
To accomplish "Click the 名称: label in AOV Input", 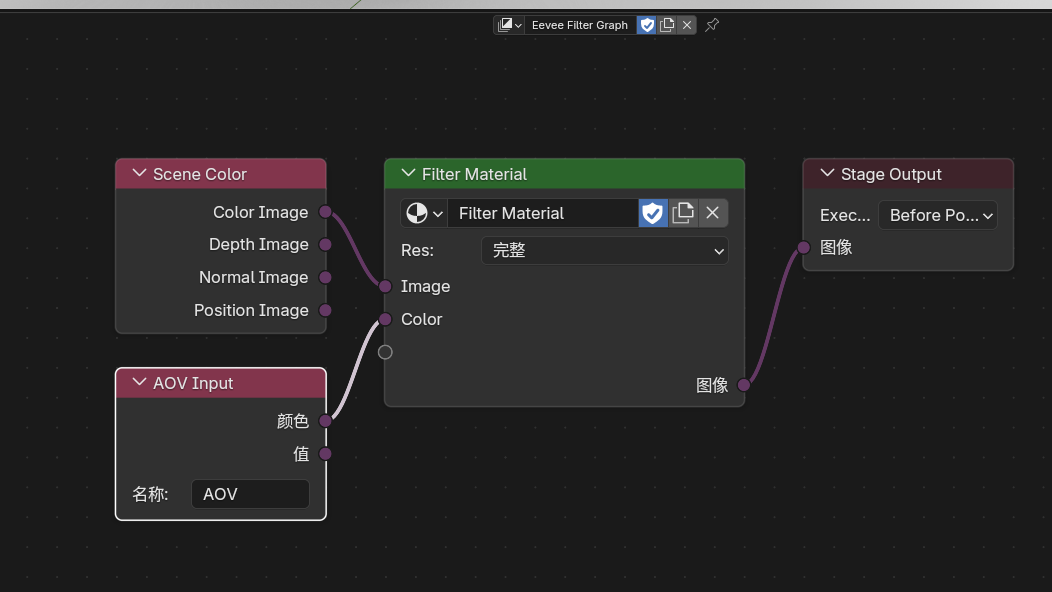I will (x=150, y=494).
